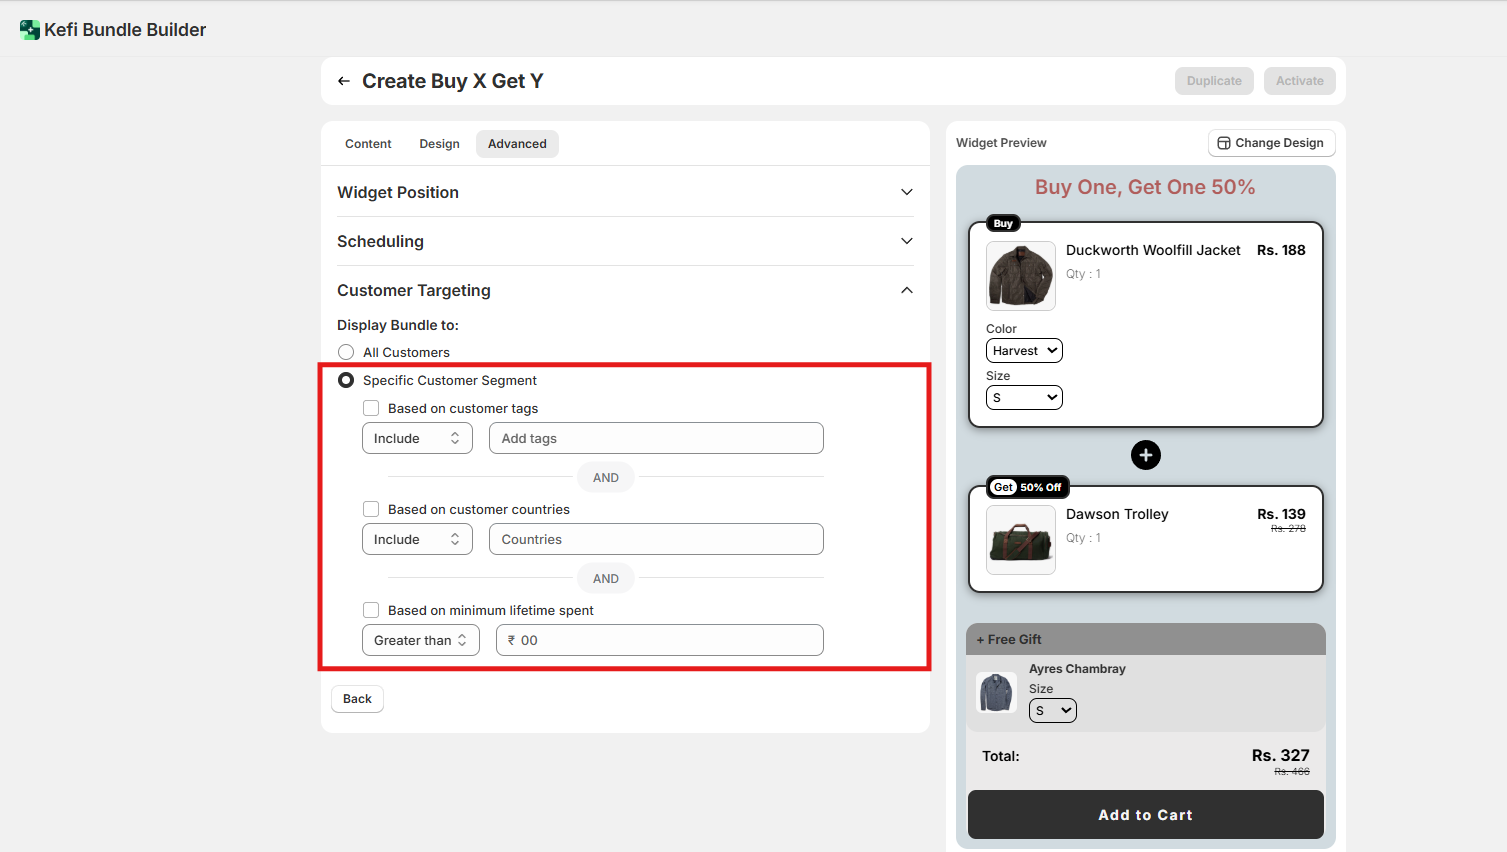Click the Ayres Chambray shirt image
This screenshot has height=852, width=1507.
click(996, 692)
